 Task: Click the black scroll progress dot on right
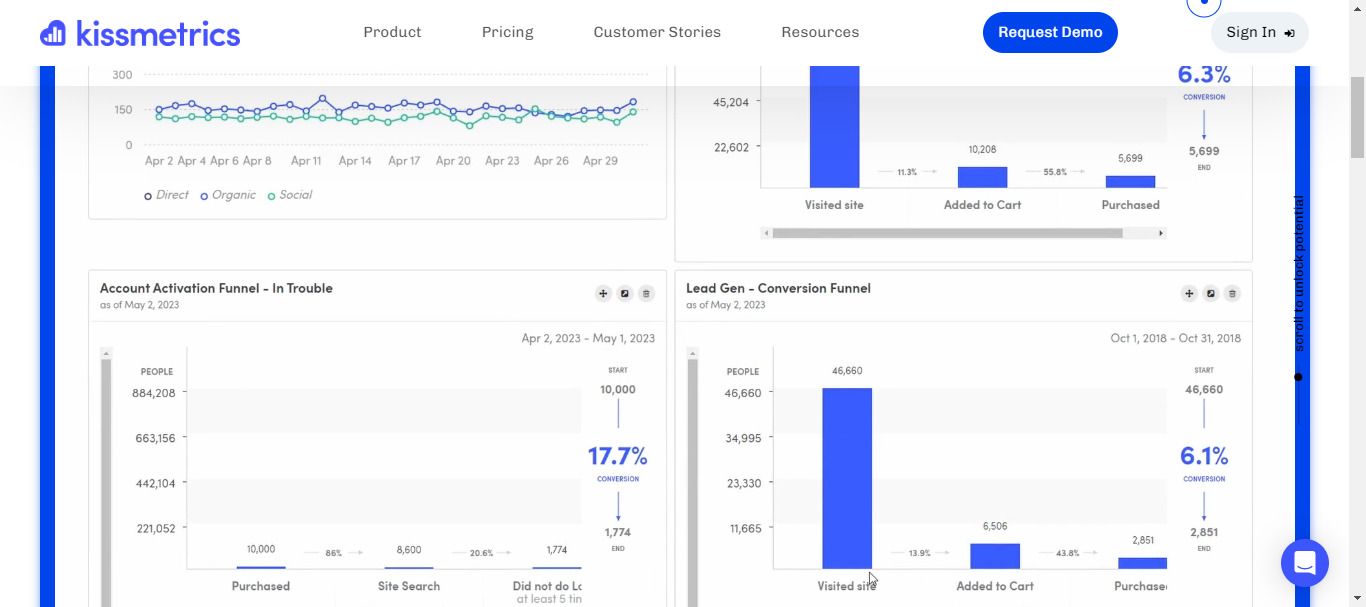1298,377
